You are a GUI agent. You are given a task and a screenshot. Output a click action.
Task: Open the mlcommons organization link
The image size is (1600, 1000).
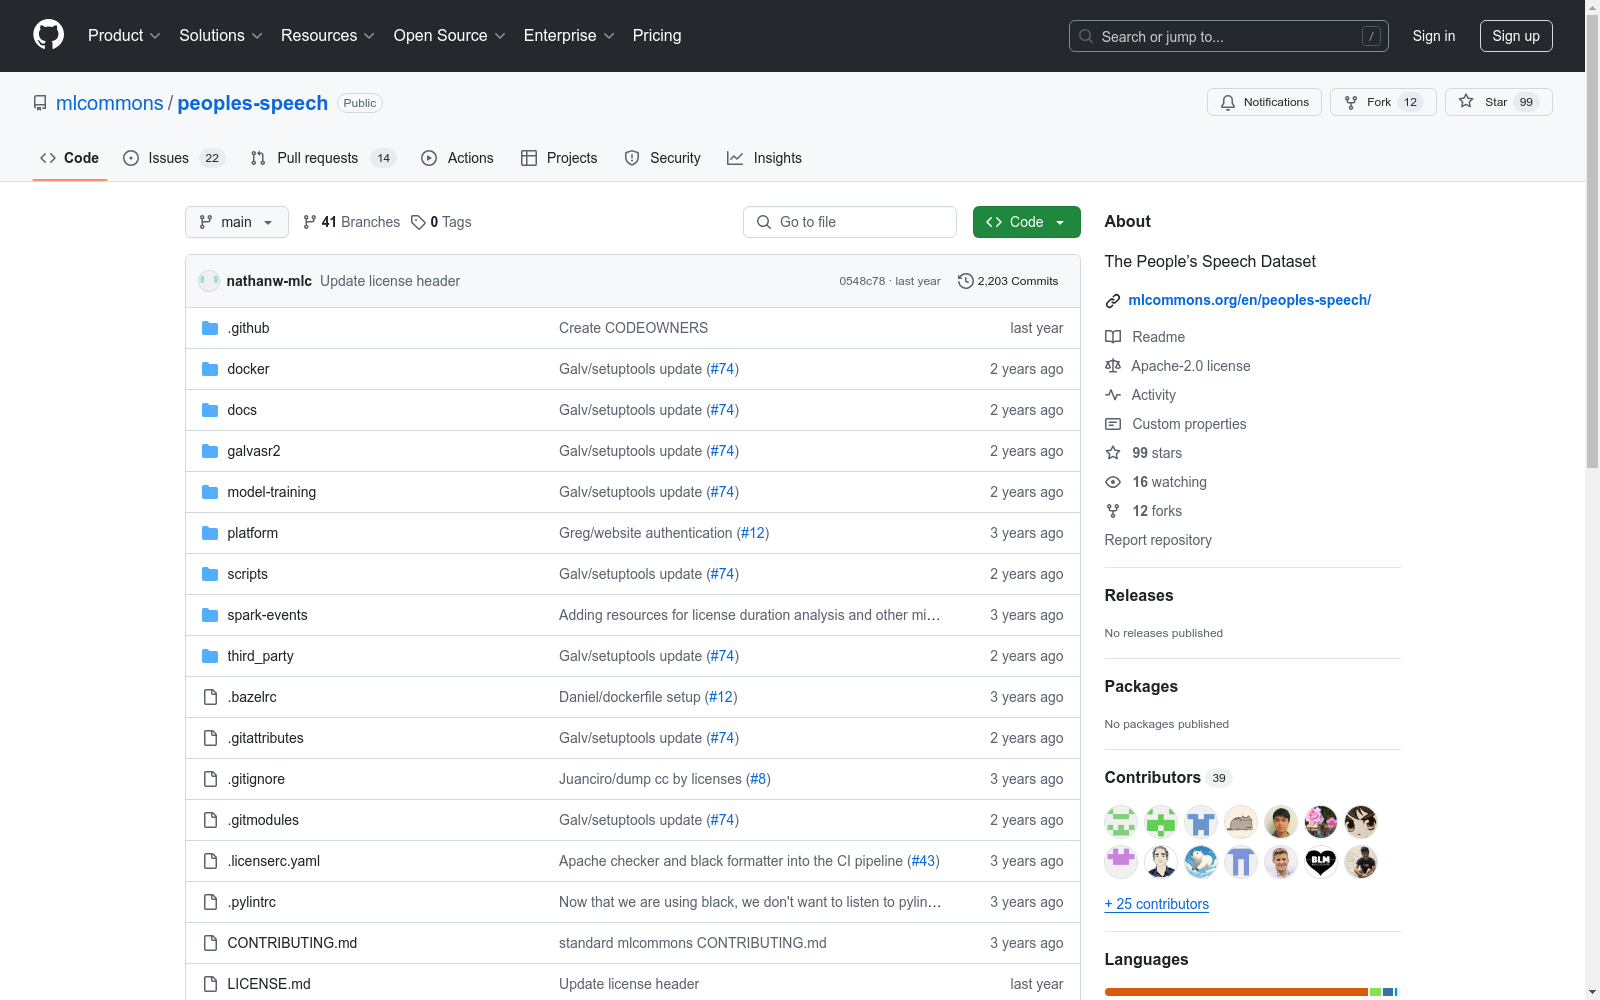(109, 103)
